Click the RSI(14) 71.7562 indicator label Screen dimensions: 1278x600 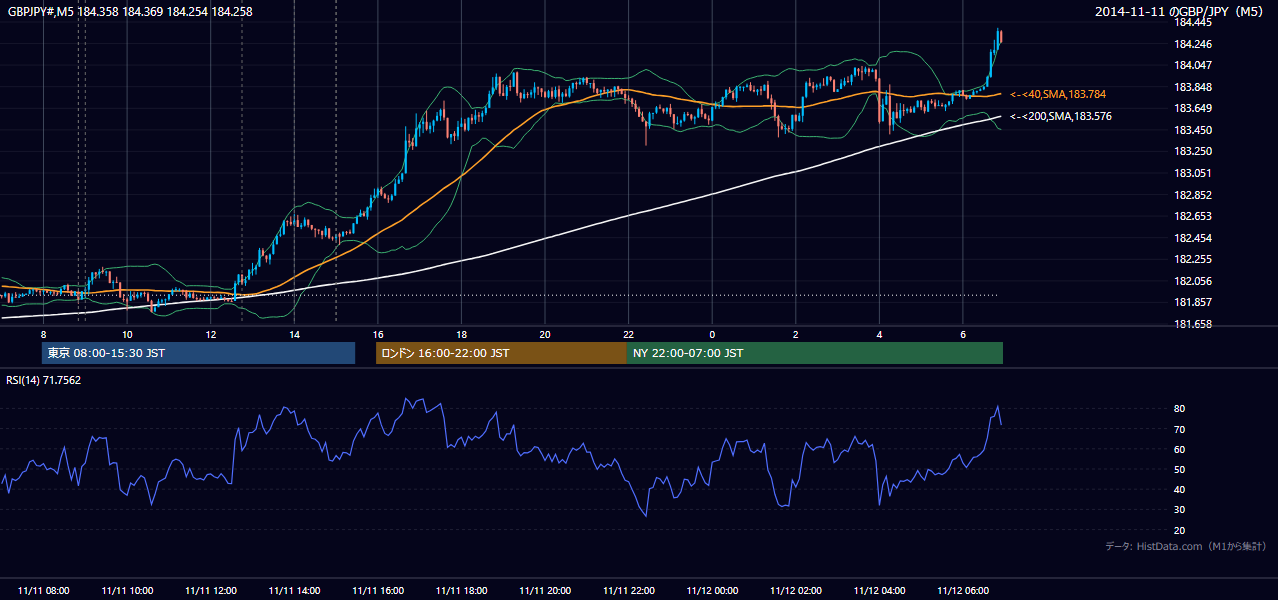click(44, 380)
